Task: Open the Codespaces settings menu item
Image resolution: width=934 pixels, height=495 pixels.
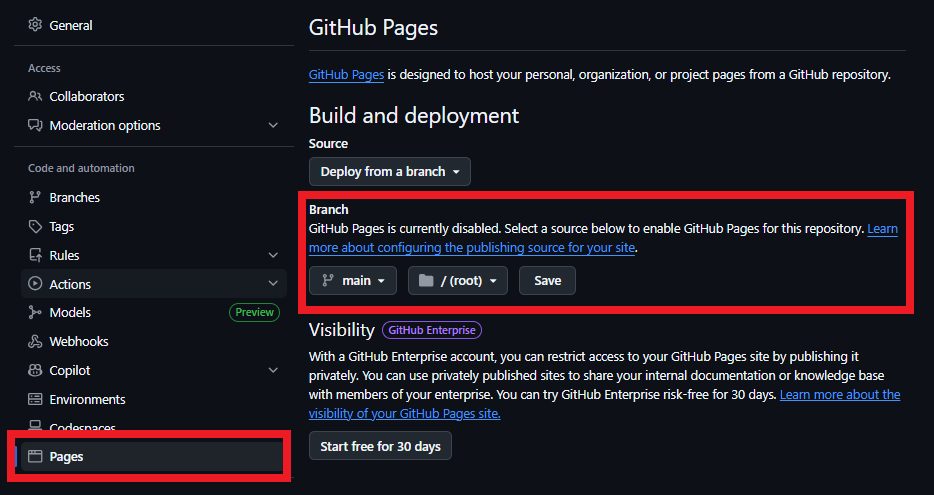Action: [82, 429]
